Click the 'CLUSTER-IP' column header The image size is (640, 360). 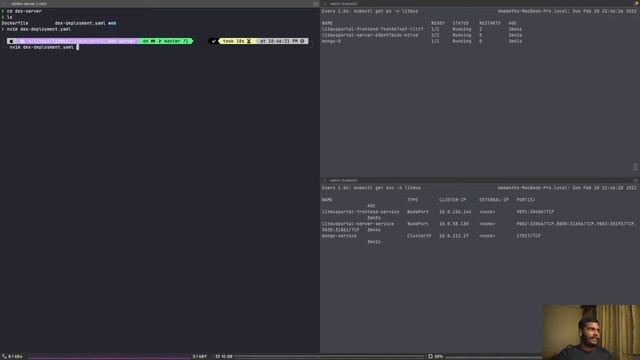tap(452, 200)
